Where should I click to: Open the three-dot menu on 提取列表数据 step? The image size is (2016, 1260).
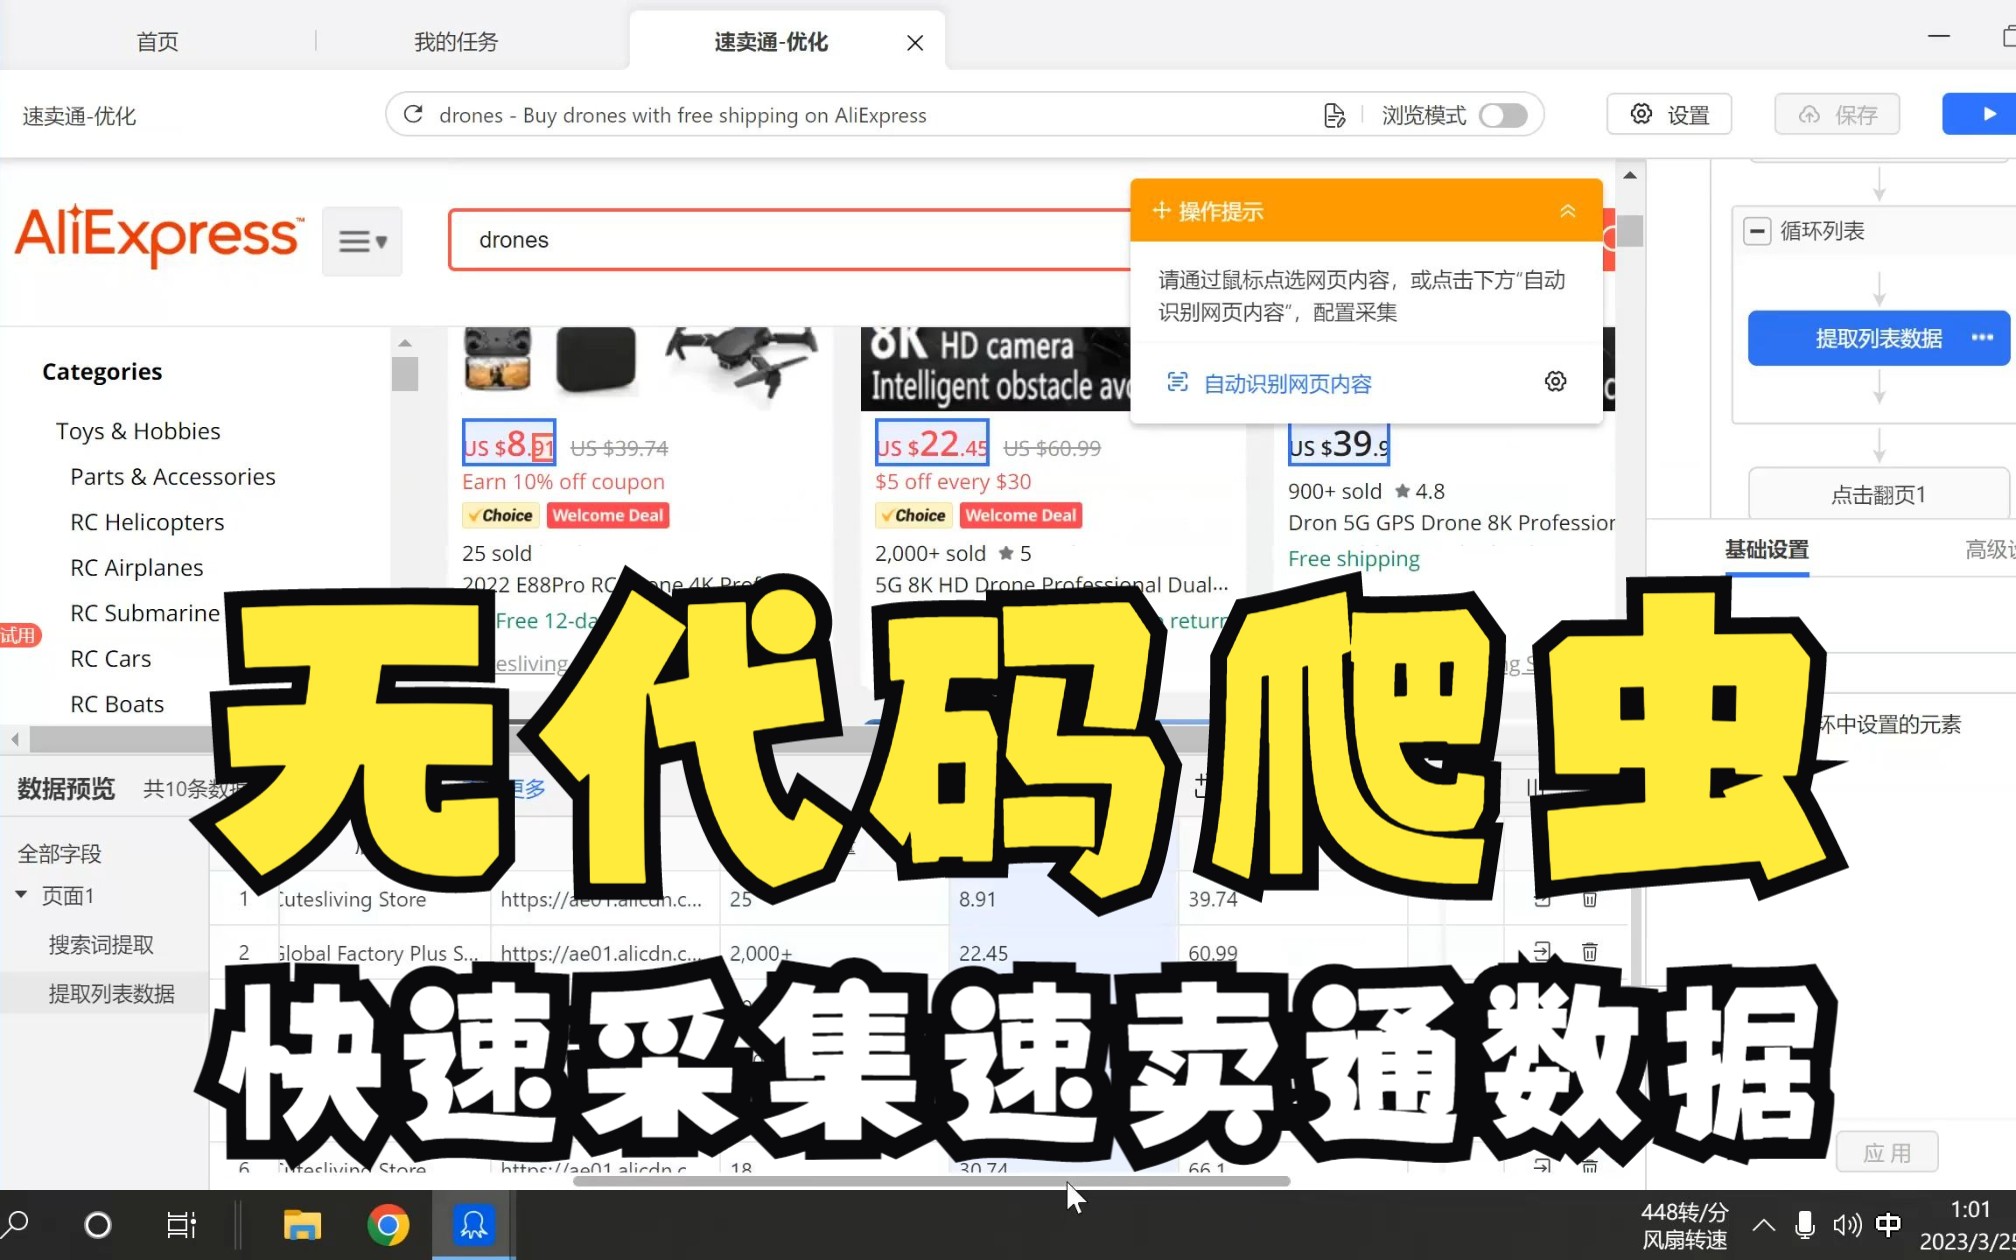coord(1982,338)
